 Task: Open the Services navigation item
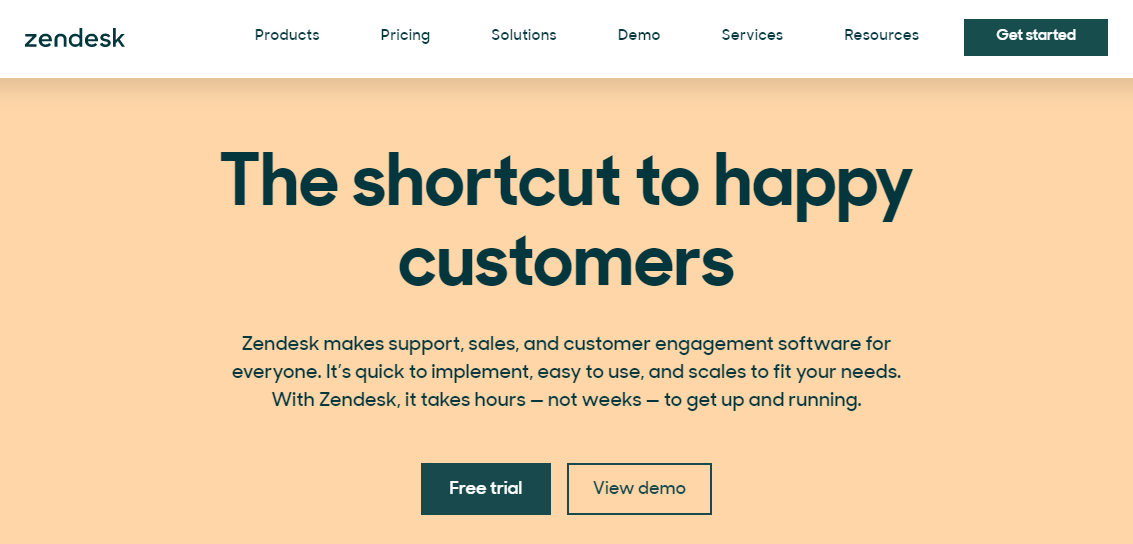click(752, 35)
